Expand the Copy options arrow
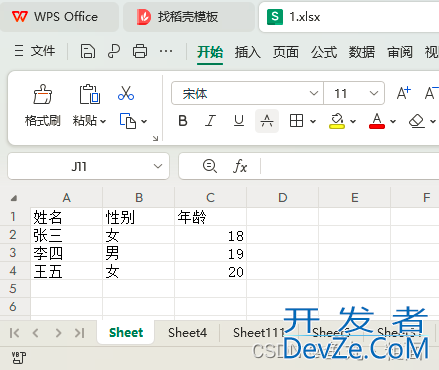439x370 pixels. coord(144,121)
